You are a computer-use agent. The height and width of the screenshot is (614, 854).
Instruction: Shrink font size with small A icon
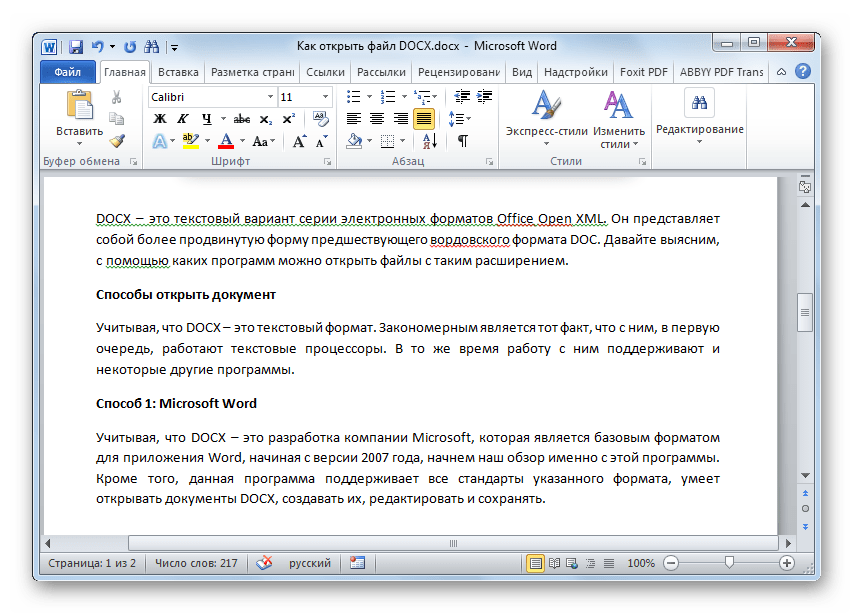coord(322,142)
